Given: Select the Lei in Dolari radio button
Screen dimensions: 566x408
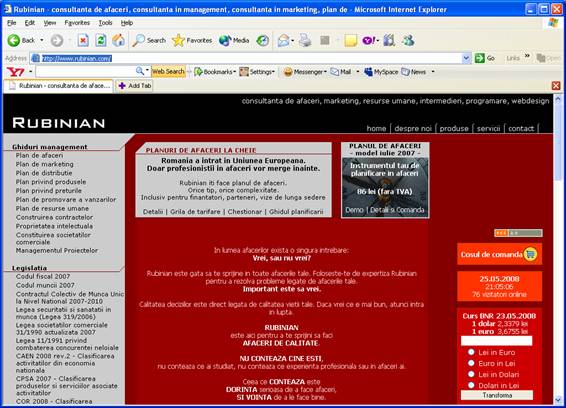Looking at the screenshot, I should click(471, 374).
